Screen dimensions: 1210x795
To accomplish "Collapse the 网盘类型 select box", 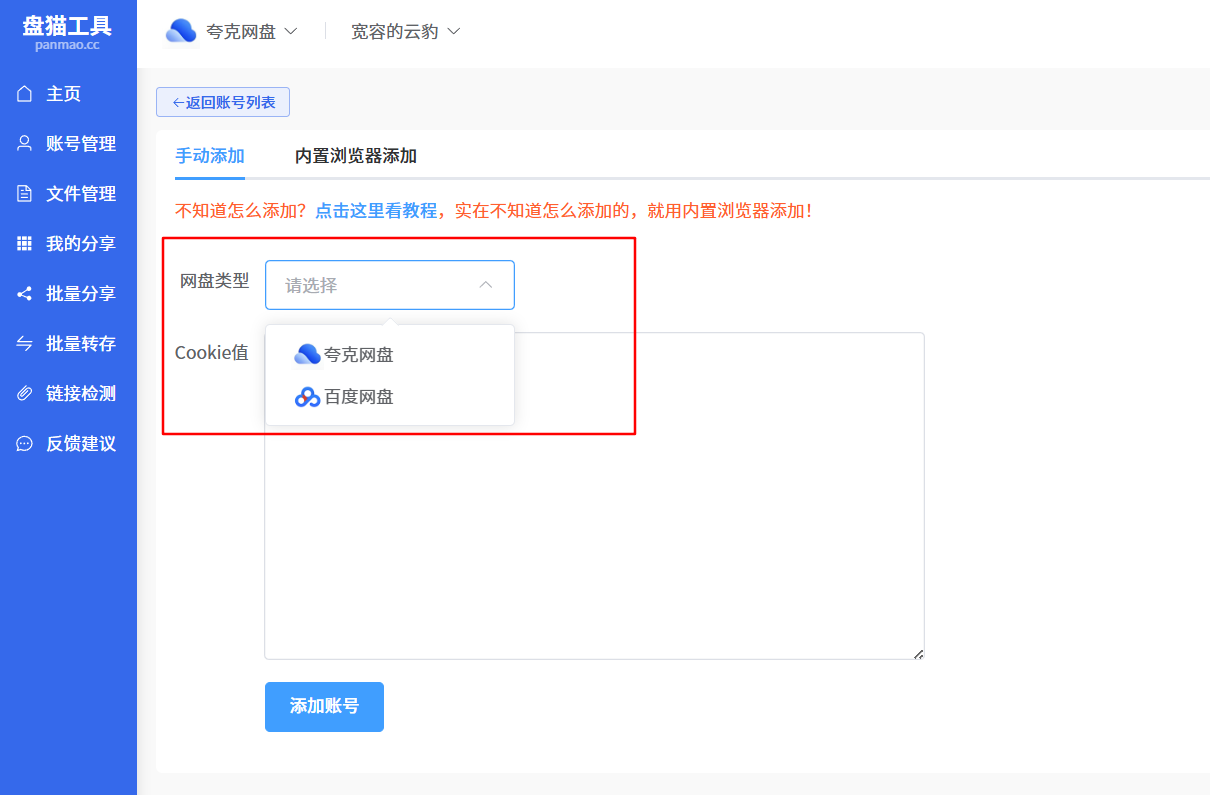I will coord(389,285).
